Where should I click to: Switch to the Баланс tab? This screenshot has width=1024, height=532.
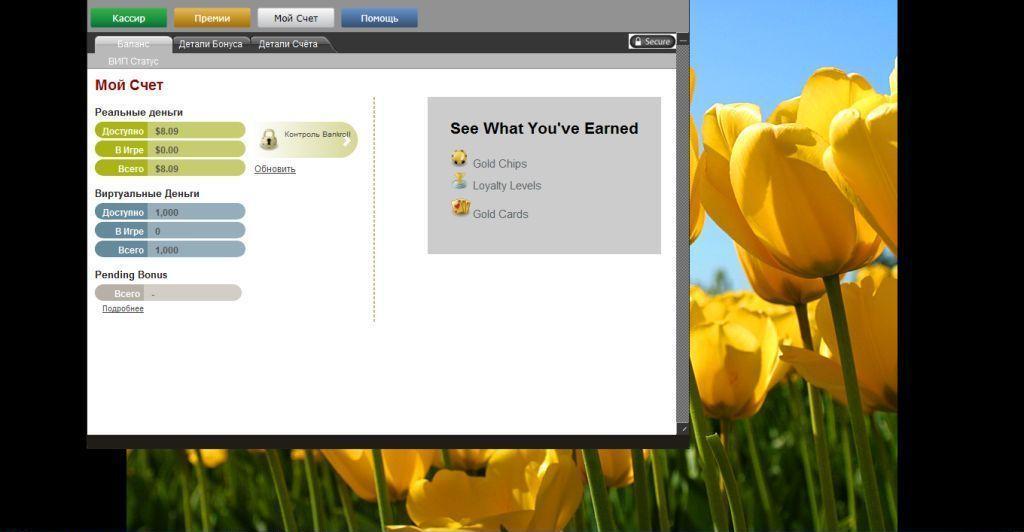132,44
